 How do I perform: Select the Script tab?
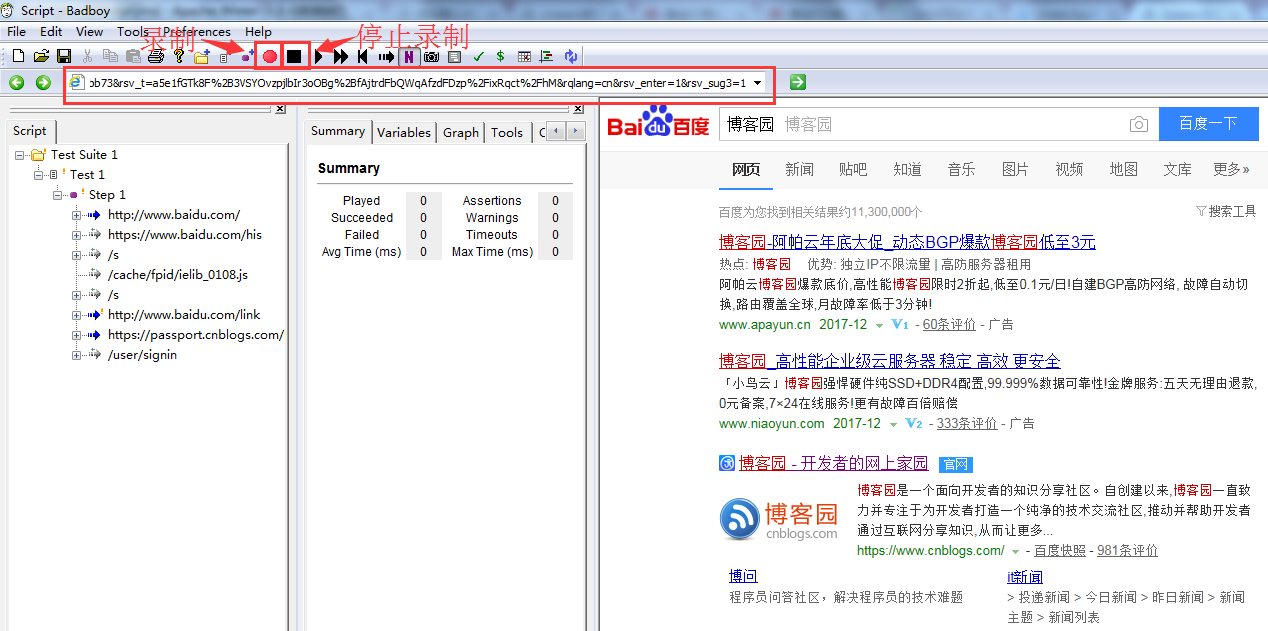coord(30,131)
